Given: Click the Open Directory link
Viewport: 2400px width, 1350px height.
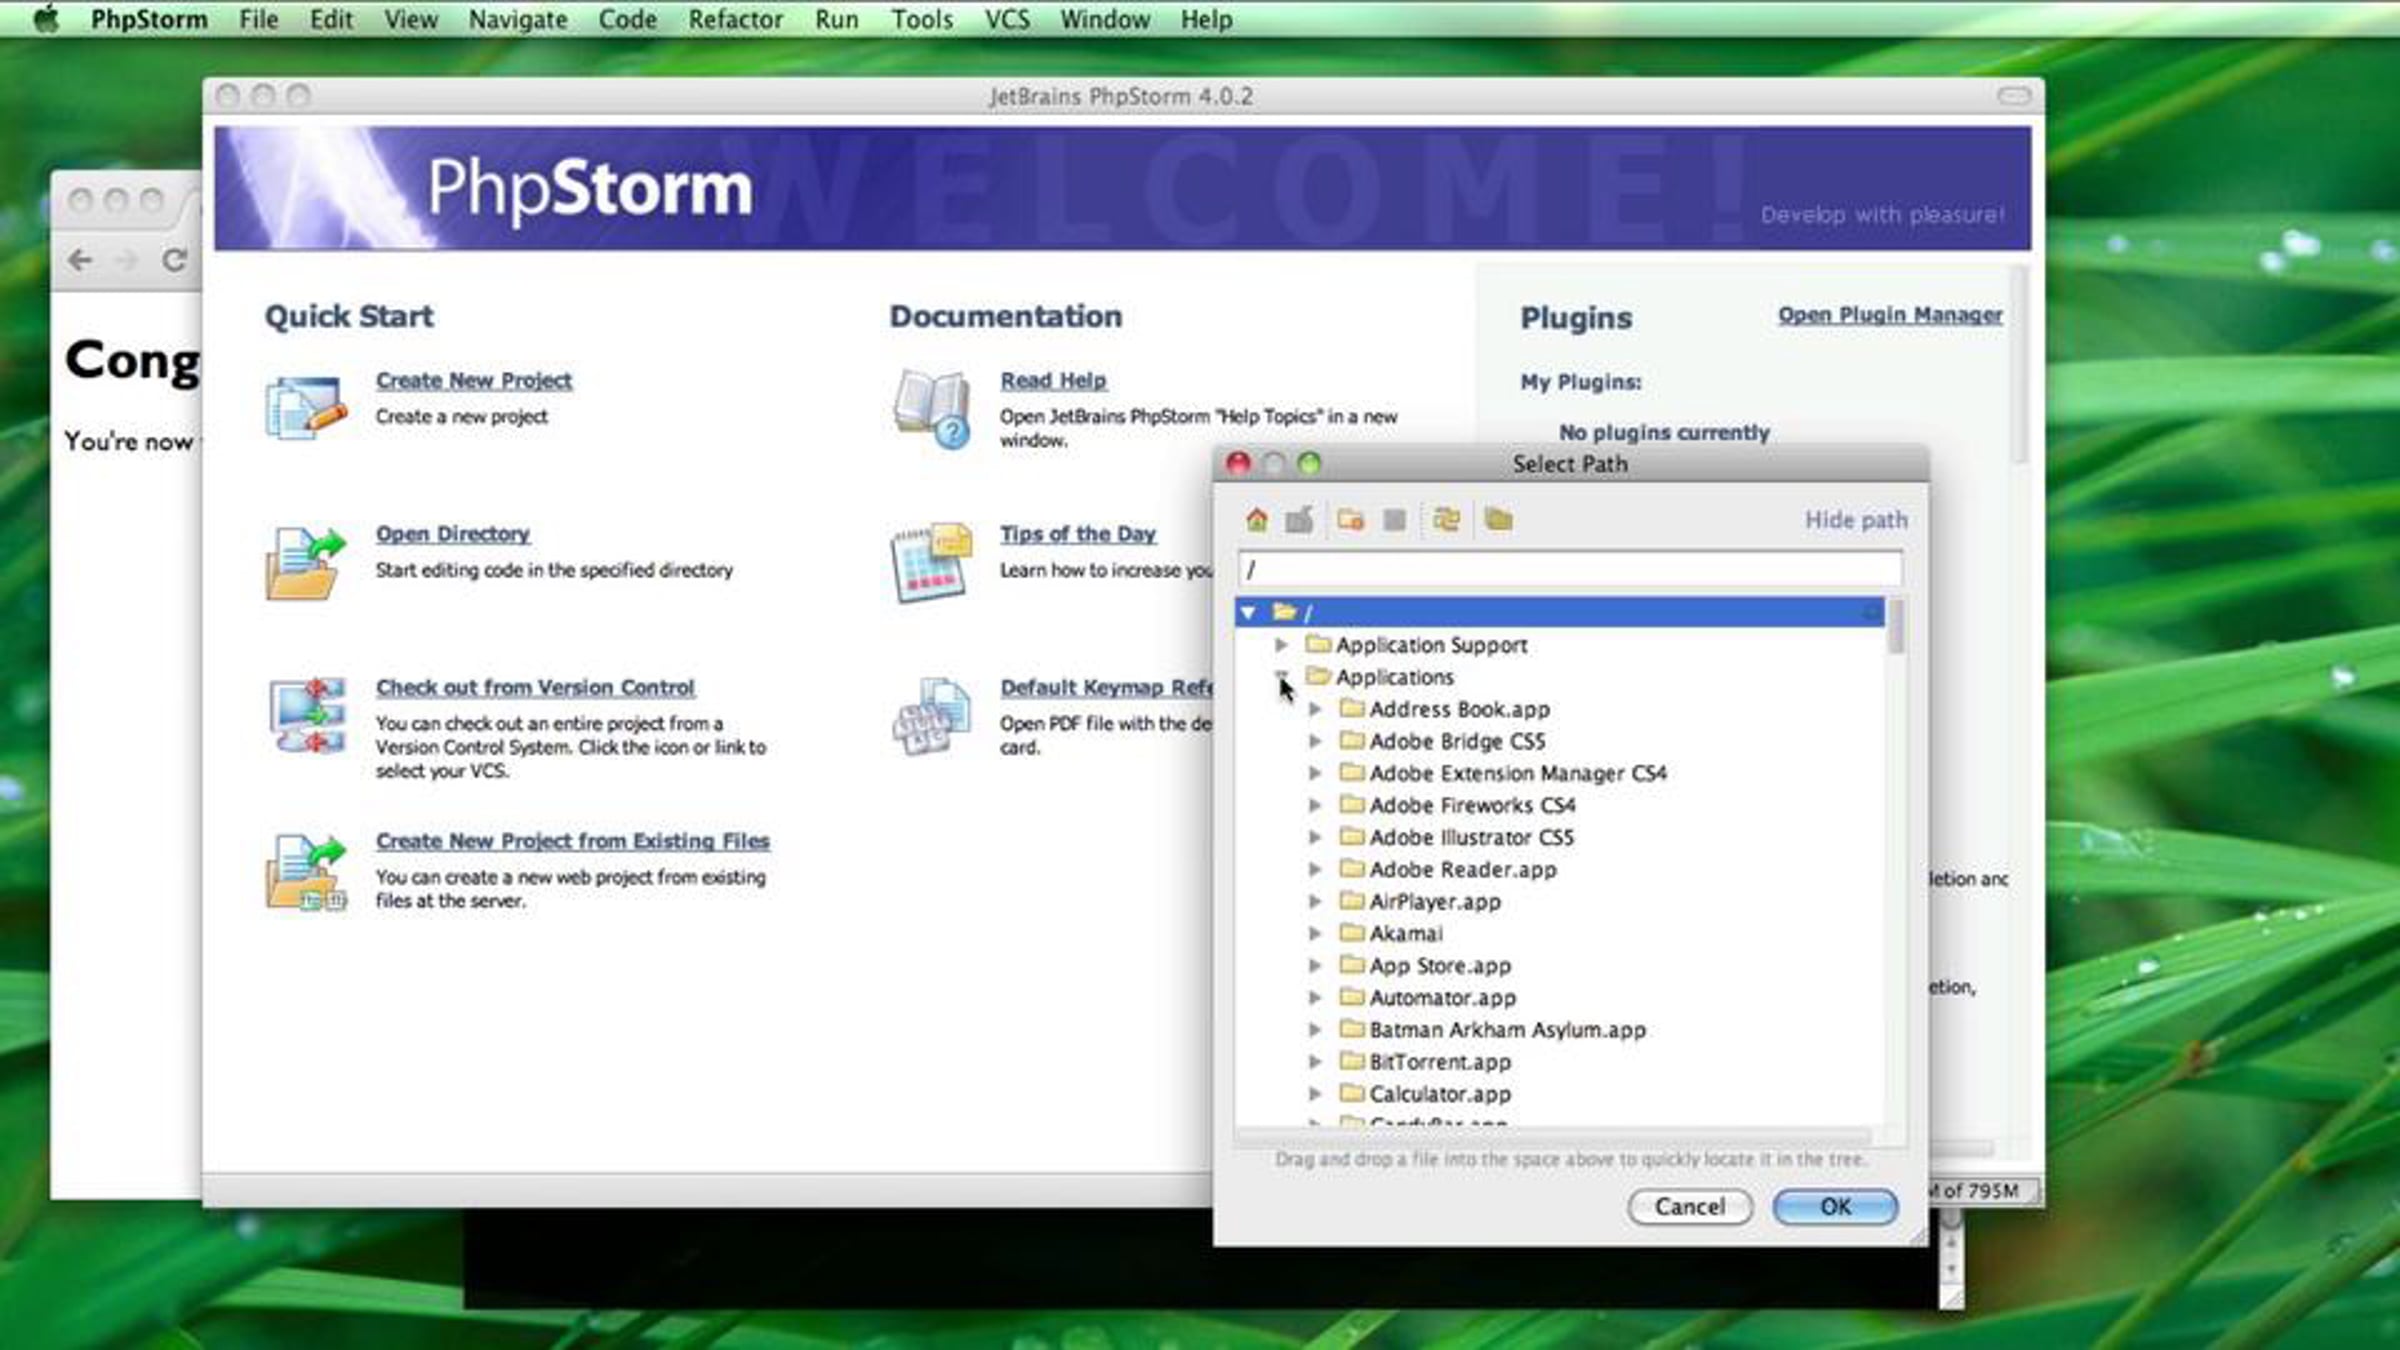Looking at the screenshot, I should pyautogui.click(x=453, y=534).
